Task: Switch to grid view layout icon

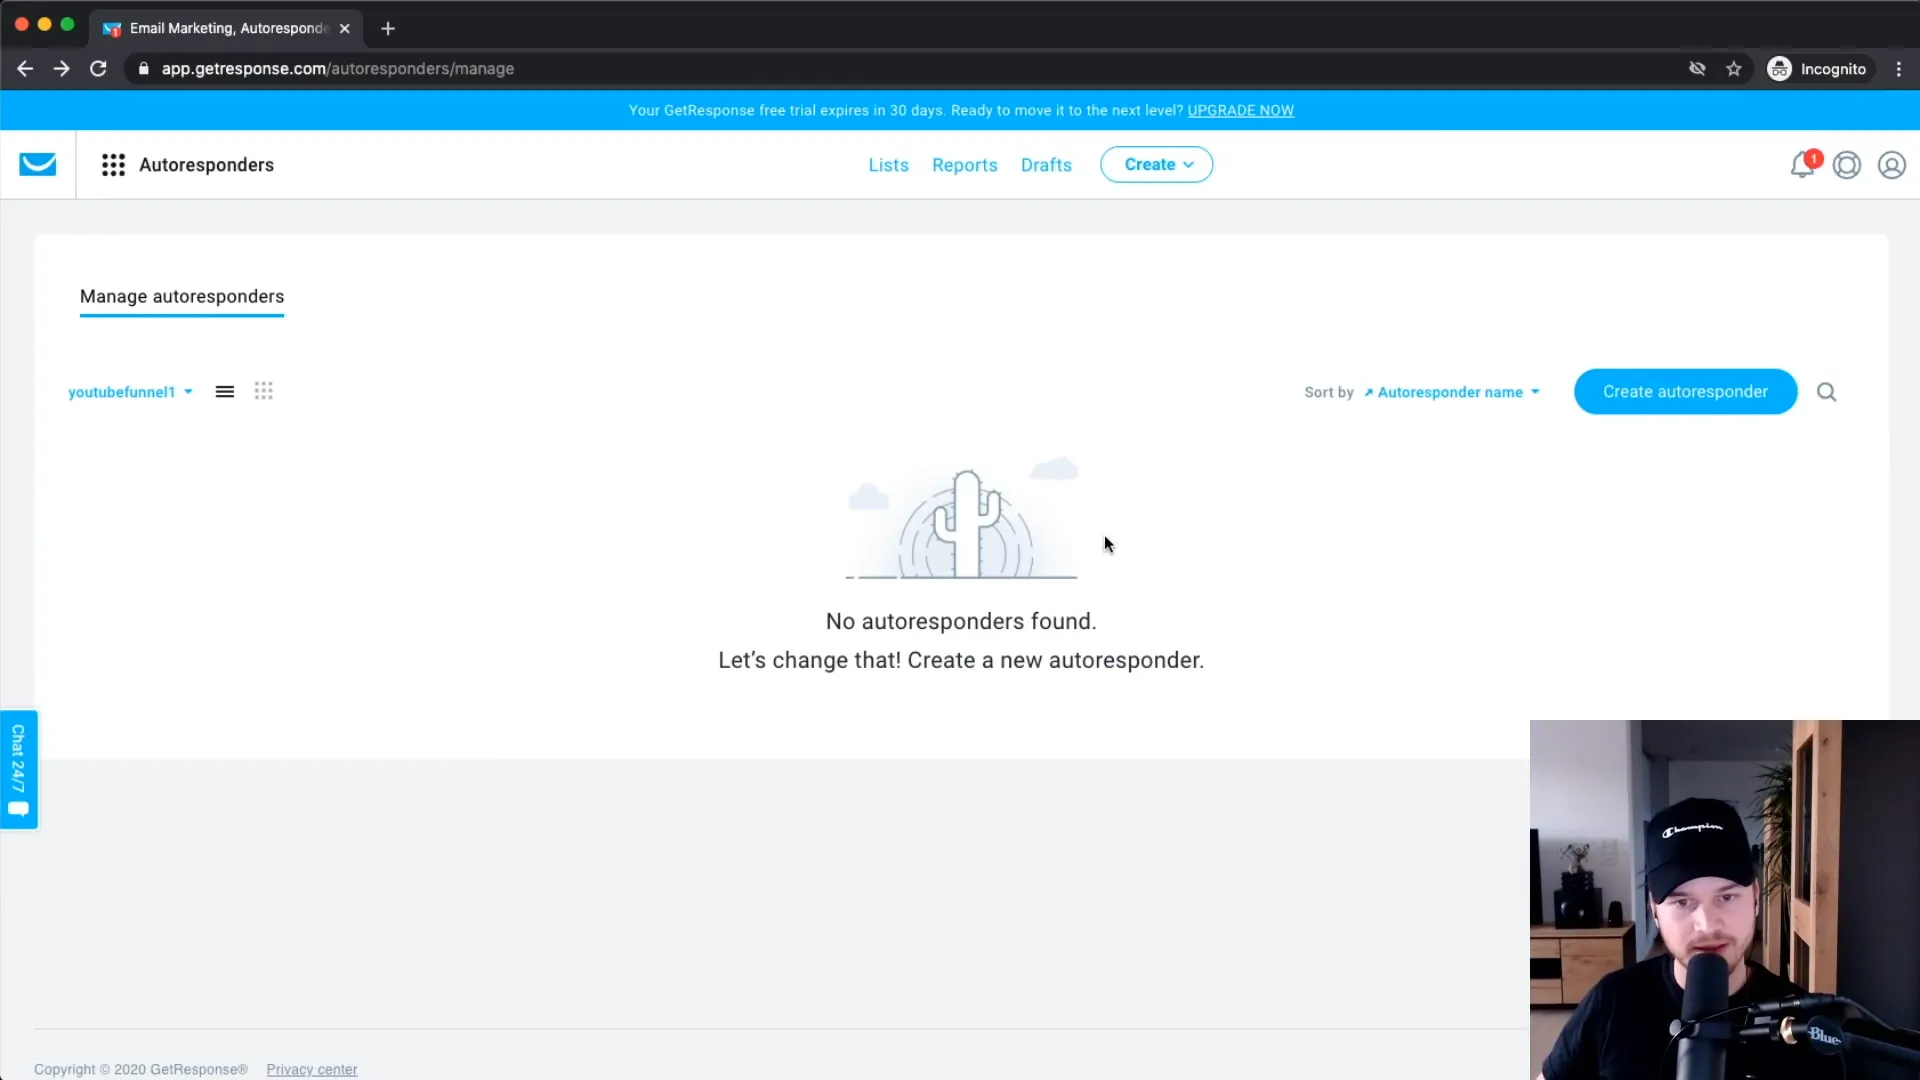Action: click(262, 390)
